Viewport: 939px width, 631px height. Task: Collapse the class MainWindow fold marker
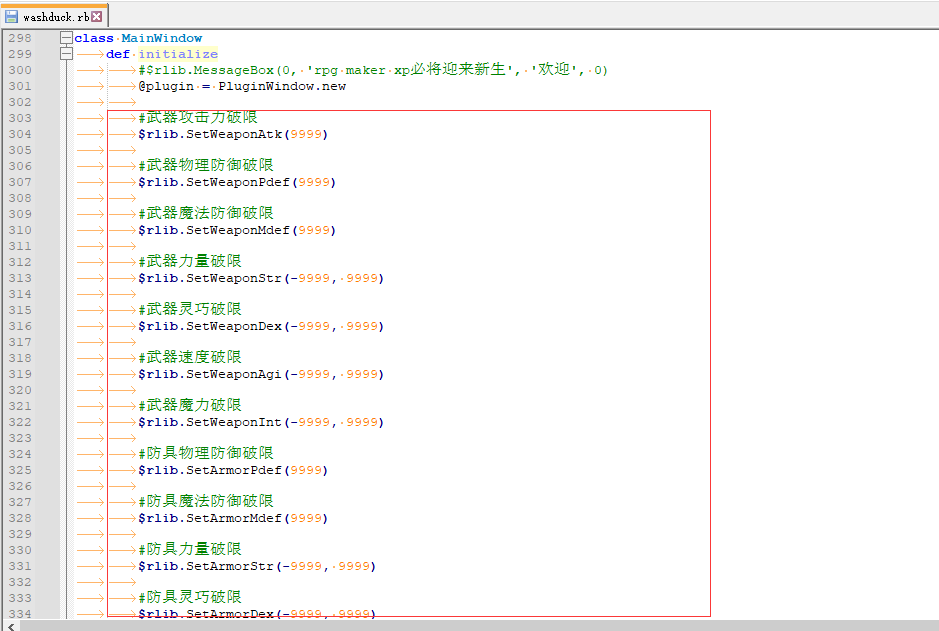tap(66, 38)
